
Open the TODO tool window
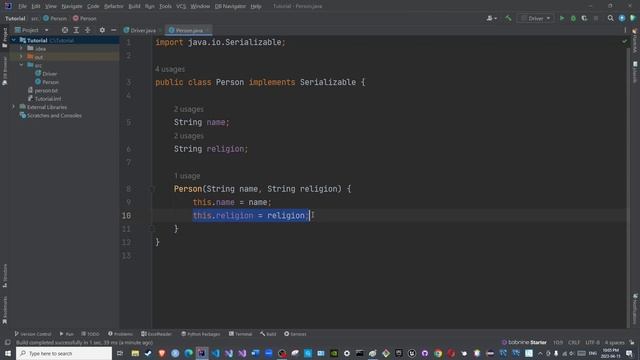[90, 334]
